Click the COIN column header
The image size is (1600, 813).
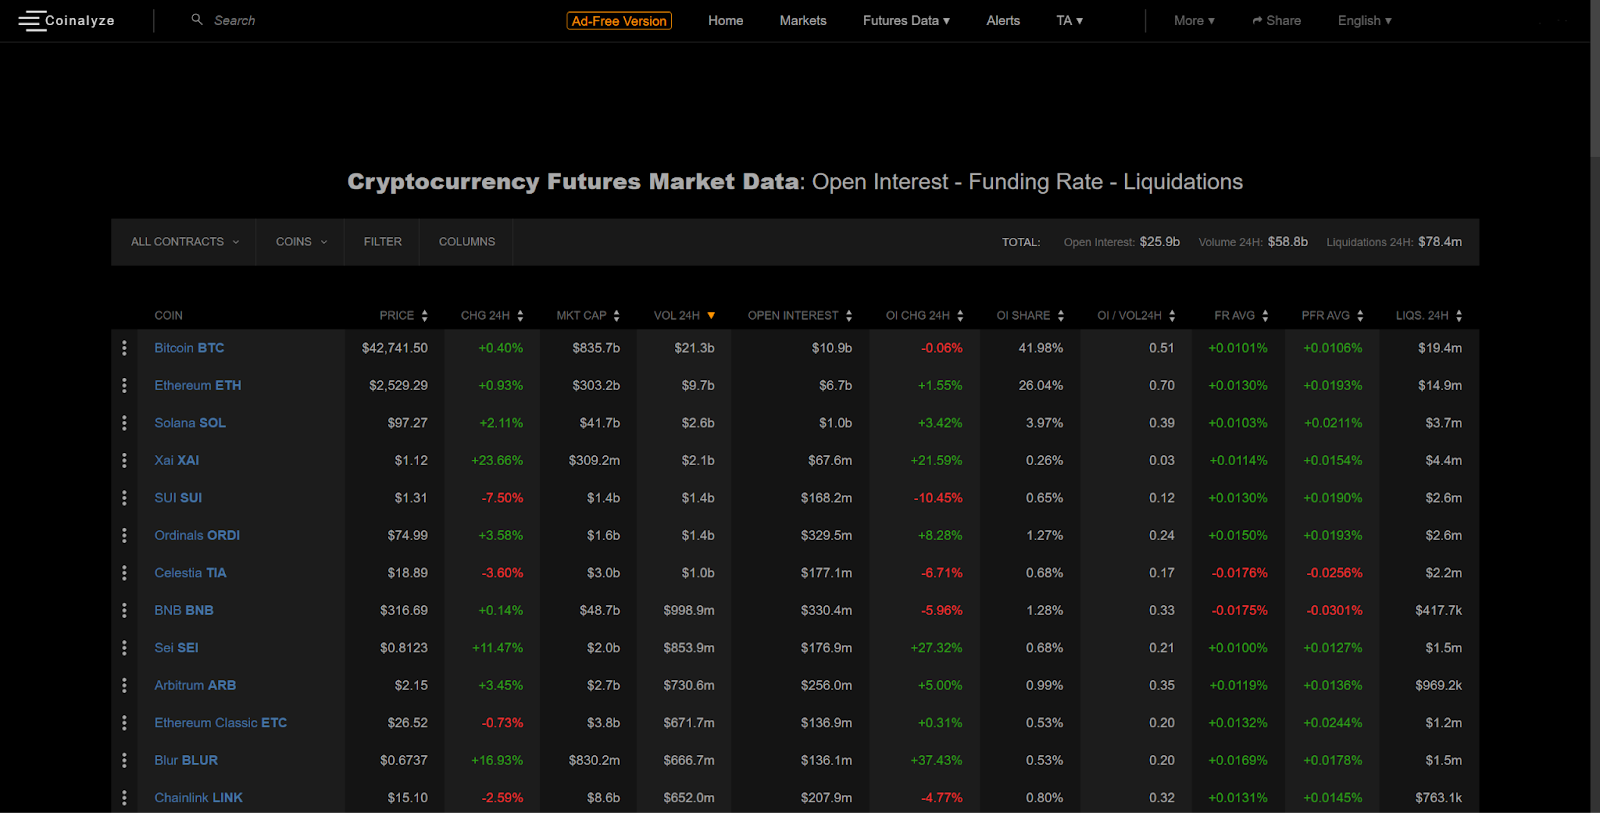168,316
